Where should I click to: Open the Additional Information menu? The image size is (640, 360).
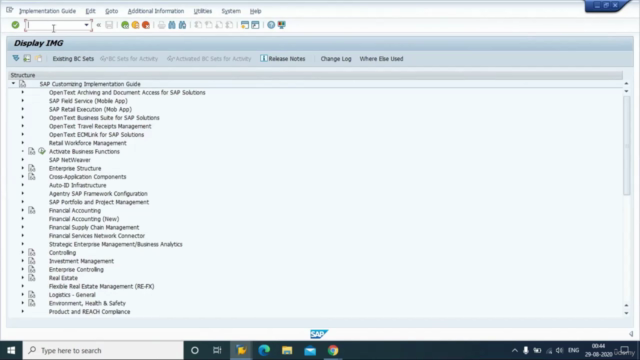coord(156,11)
